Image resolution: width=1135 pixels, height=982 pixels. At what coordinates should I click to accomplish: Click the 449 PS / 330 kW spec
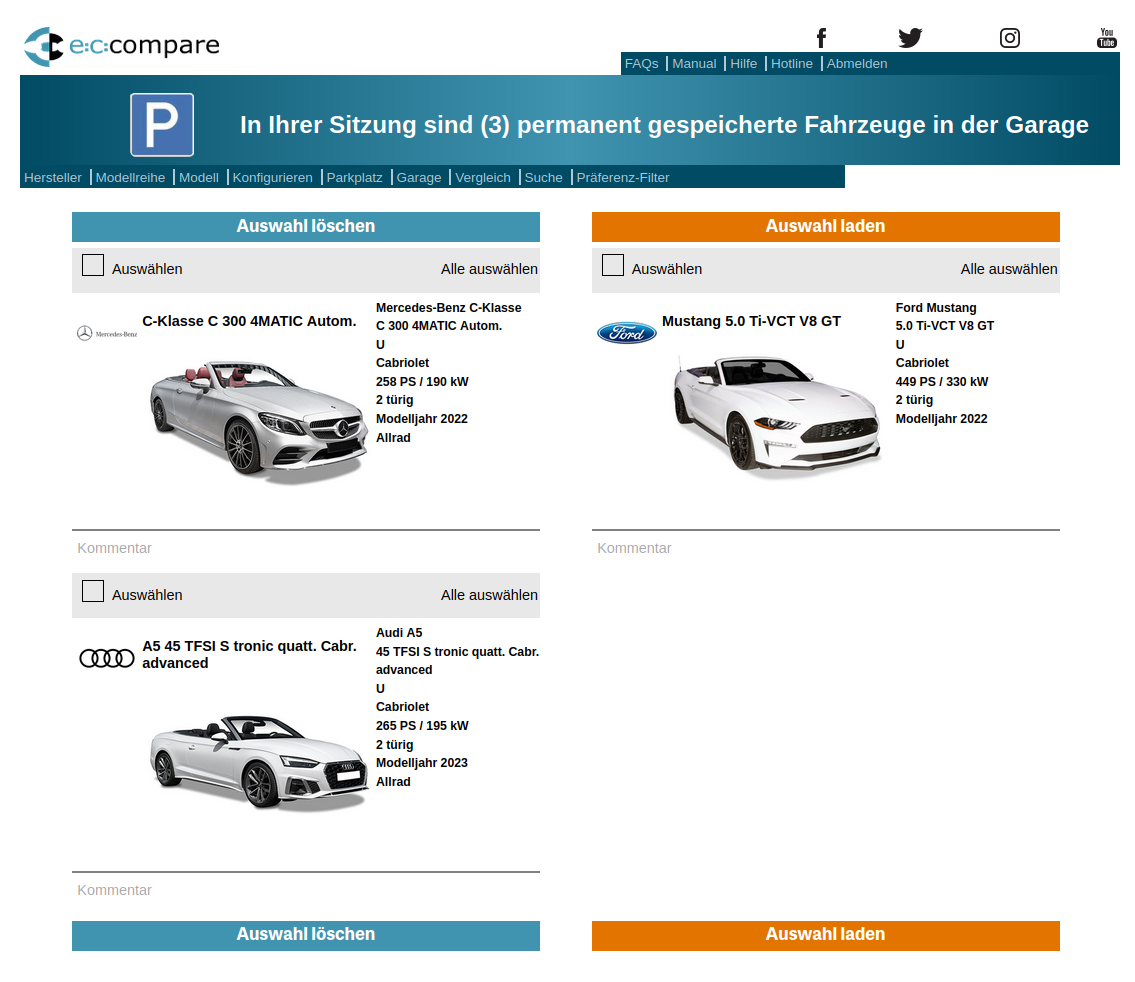[x=942, y=381]
